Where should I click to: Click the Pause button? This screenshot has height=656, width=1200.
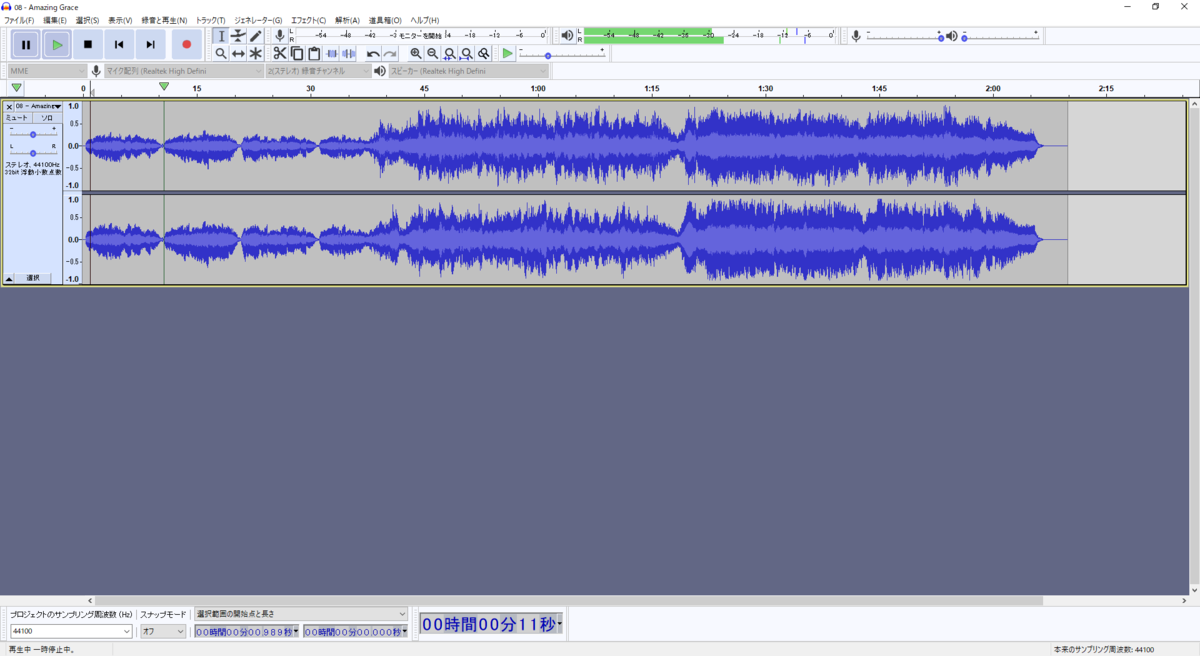(26, 44)
